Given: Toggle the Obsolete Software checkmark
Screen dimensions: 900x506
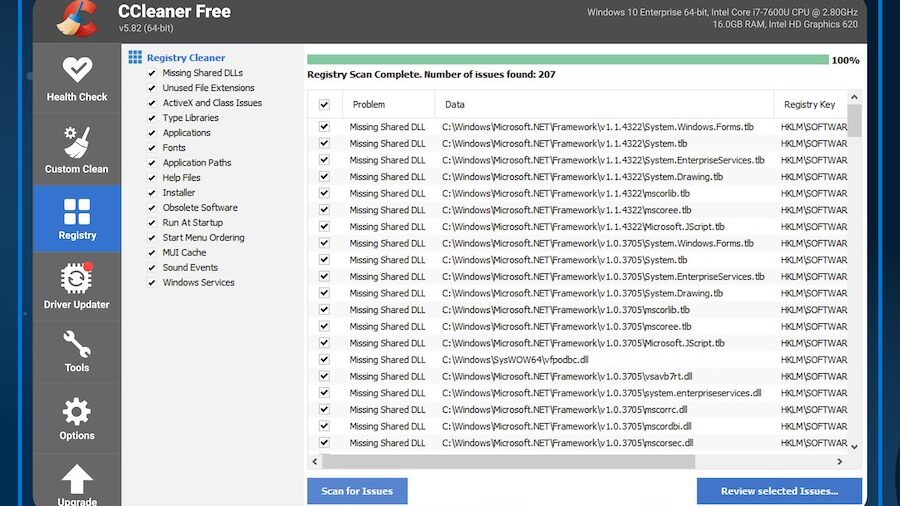Looking at the screenshot, I should [151, 208].
